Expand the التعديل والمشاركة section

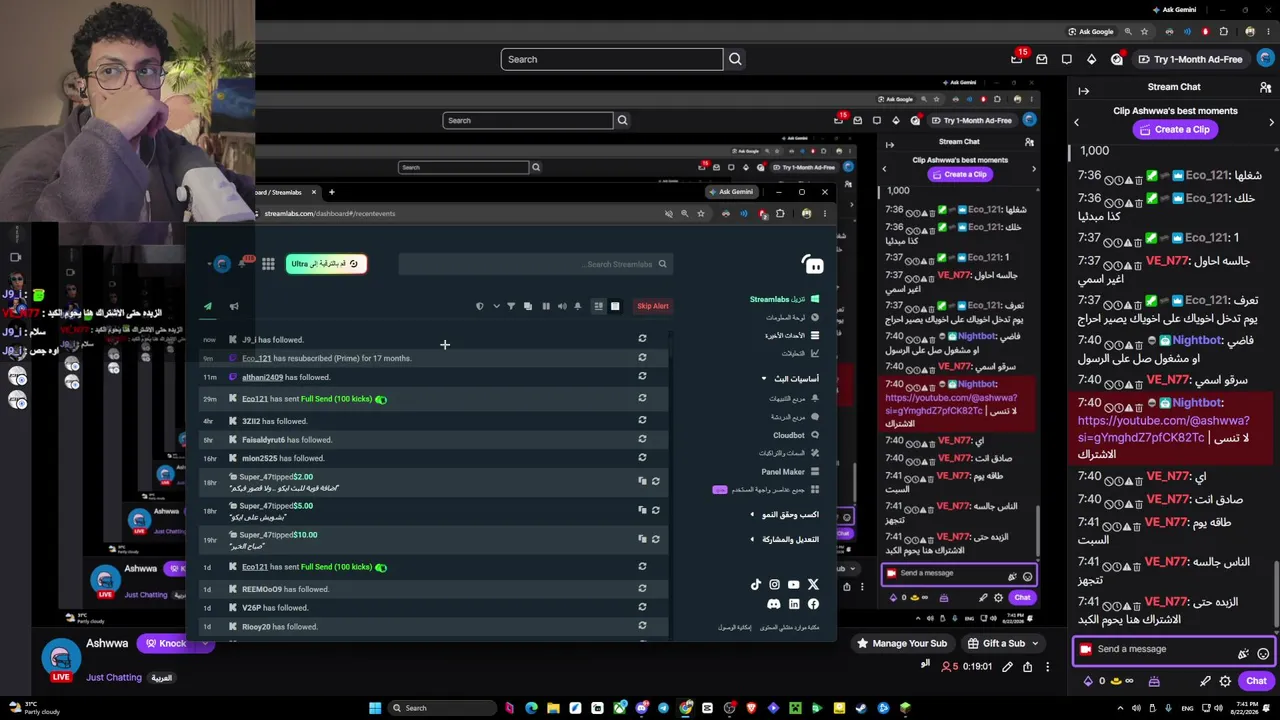coord(752,539)
